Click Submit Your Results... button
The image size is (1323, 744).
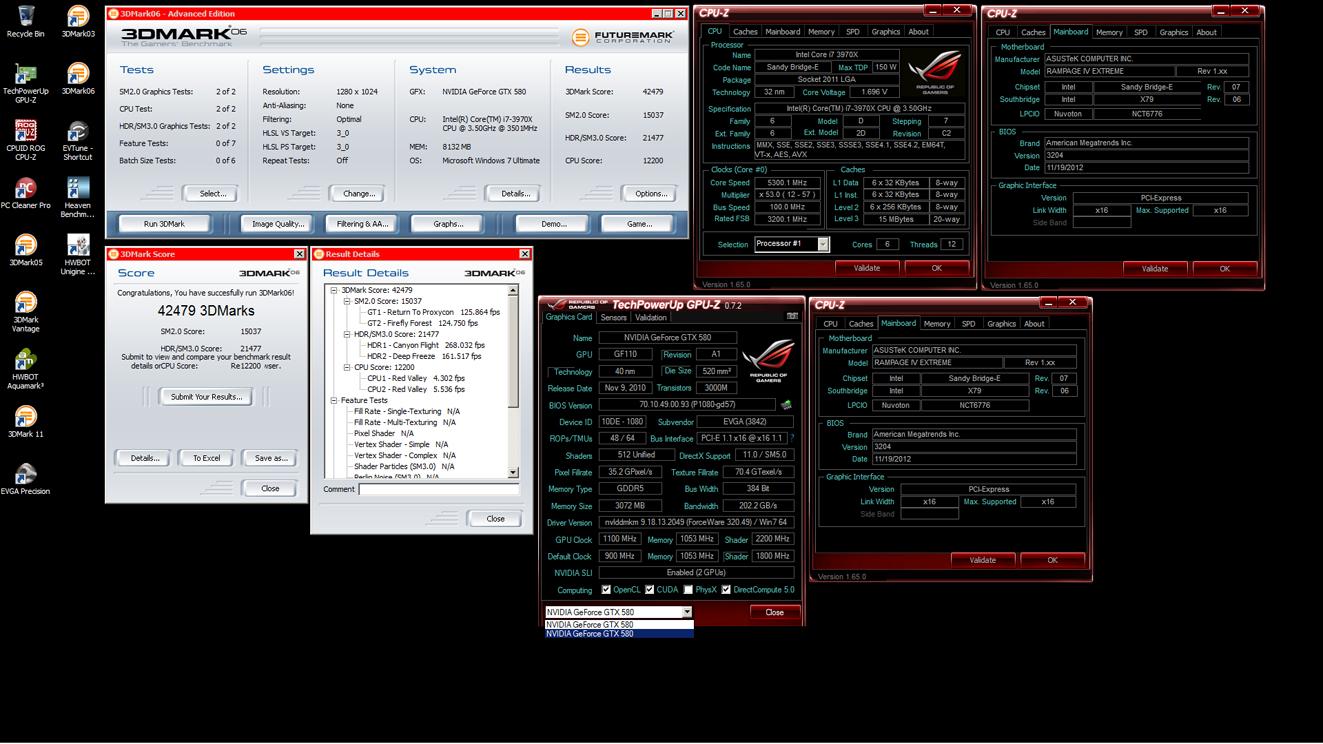pos(206,397)
